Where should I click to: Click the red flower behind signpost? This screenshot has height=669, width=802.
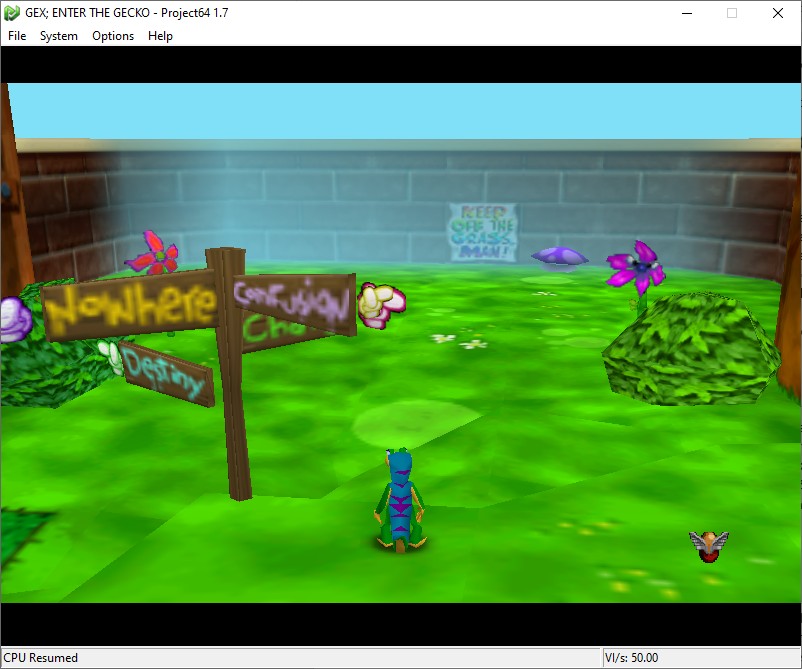153,253
